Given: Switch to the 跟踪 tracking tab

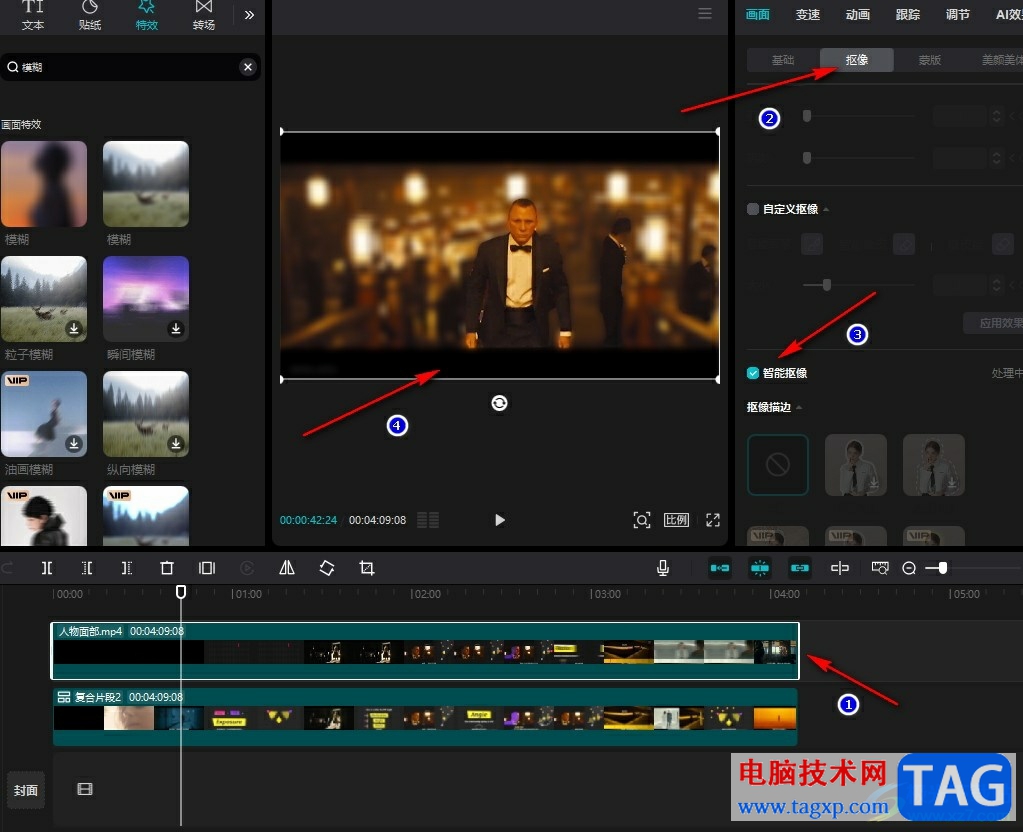Looking at the screenshot, I should (x=908, y=14).
